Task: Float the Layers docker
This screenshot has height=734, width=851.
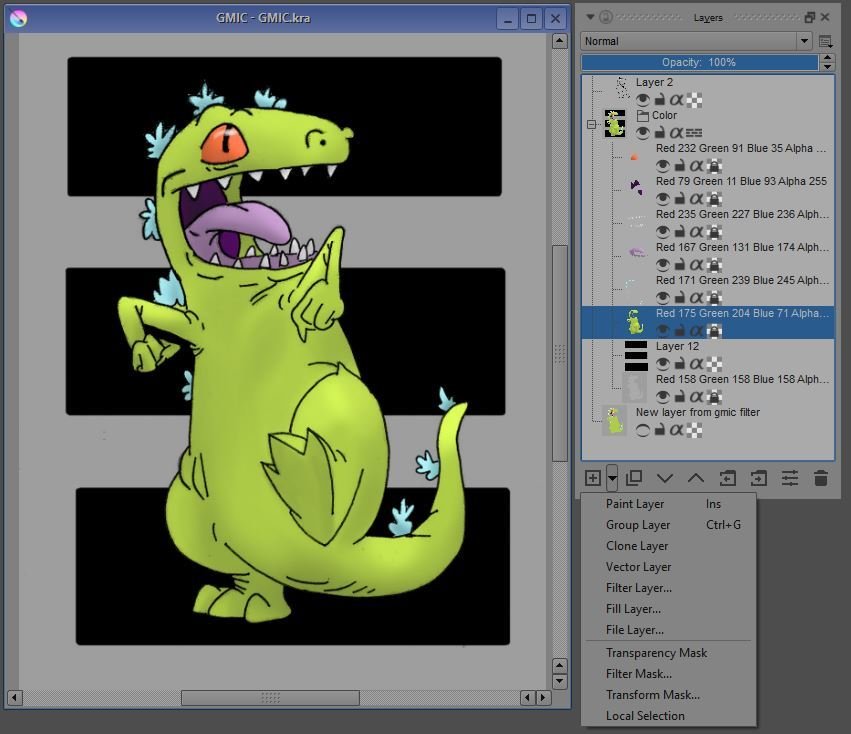Action: coord(810,17)
